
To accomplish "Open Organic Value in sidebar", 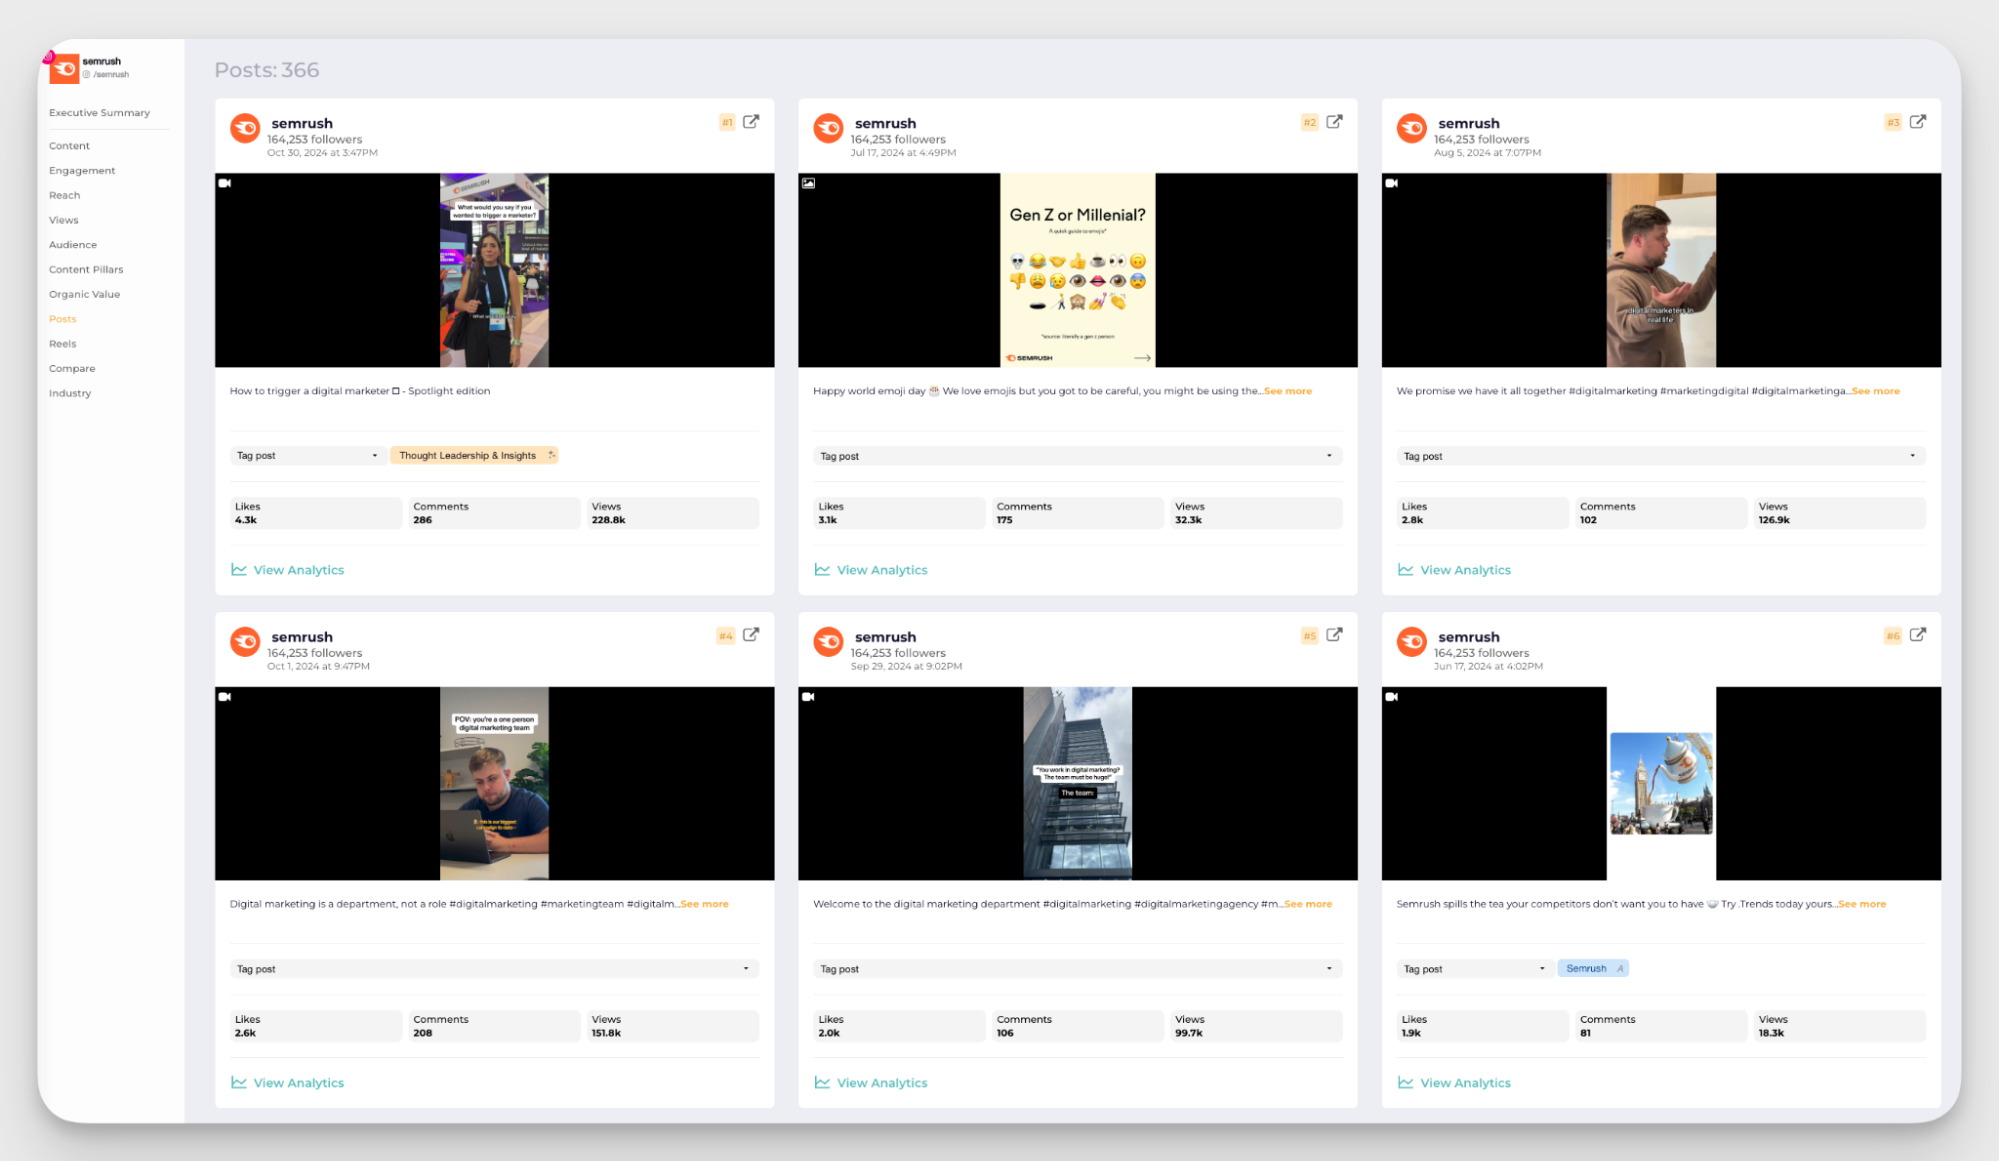I will pyautogui.click(x=84, y=295).
